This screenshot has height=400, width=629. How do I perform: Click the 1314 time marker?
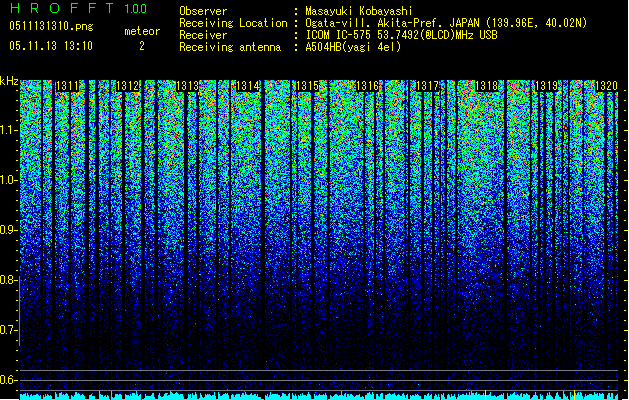(248, 86)
